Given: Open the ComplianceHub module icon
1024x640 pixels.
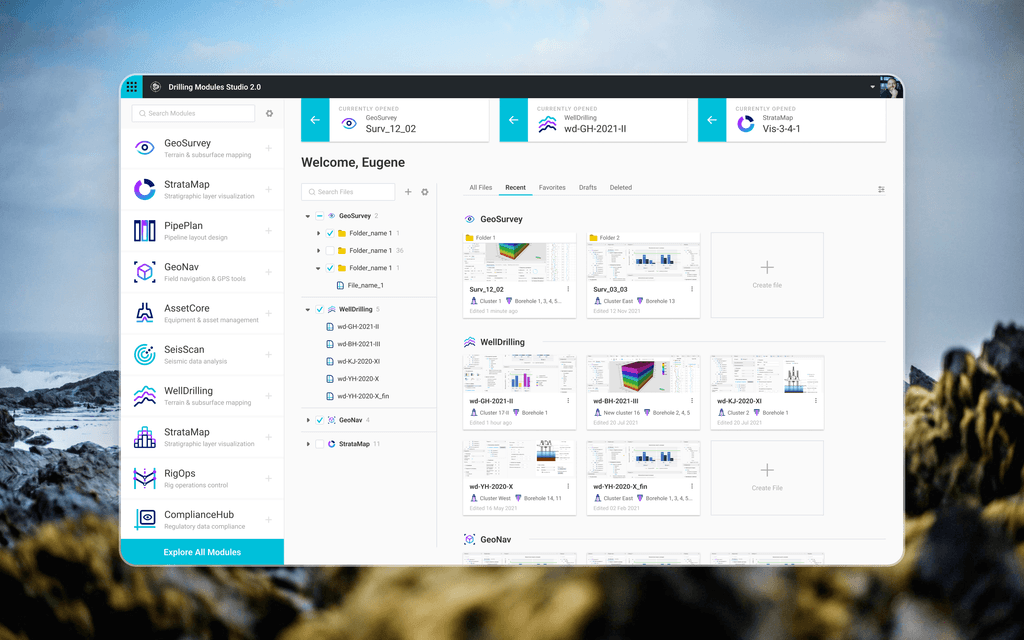Looking at the screenshot, I should click(144, 519).
